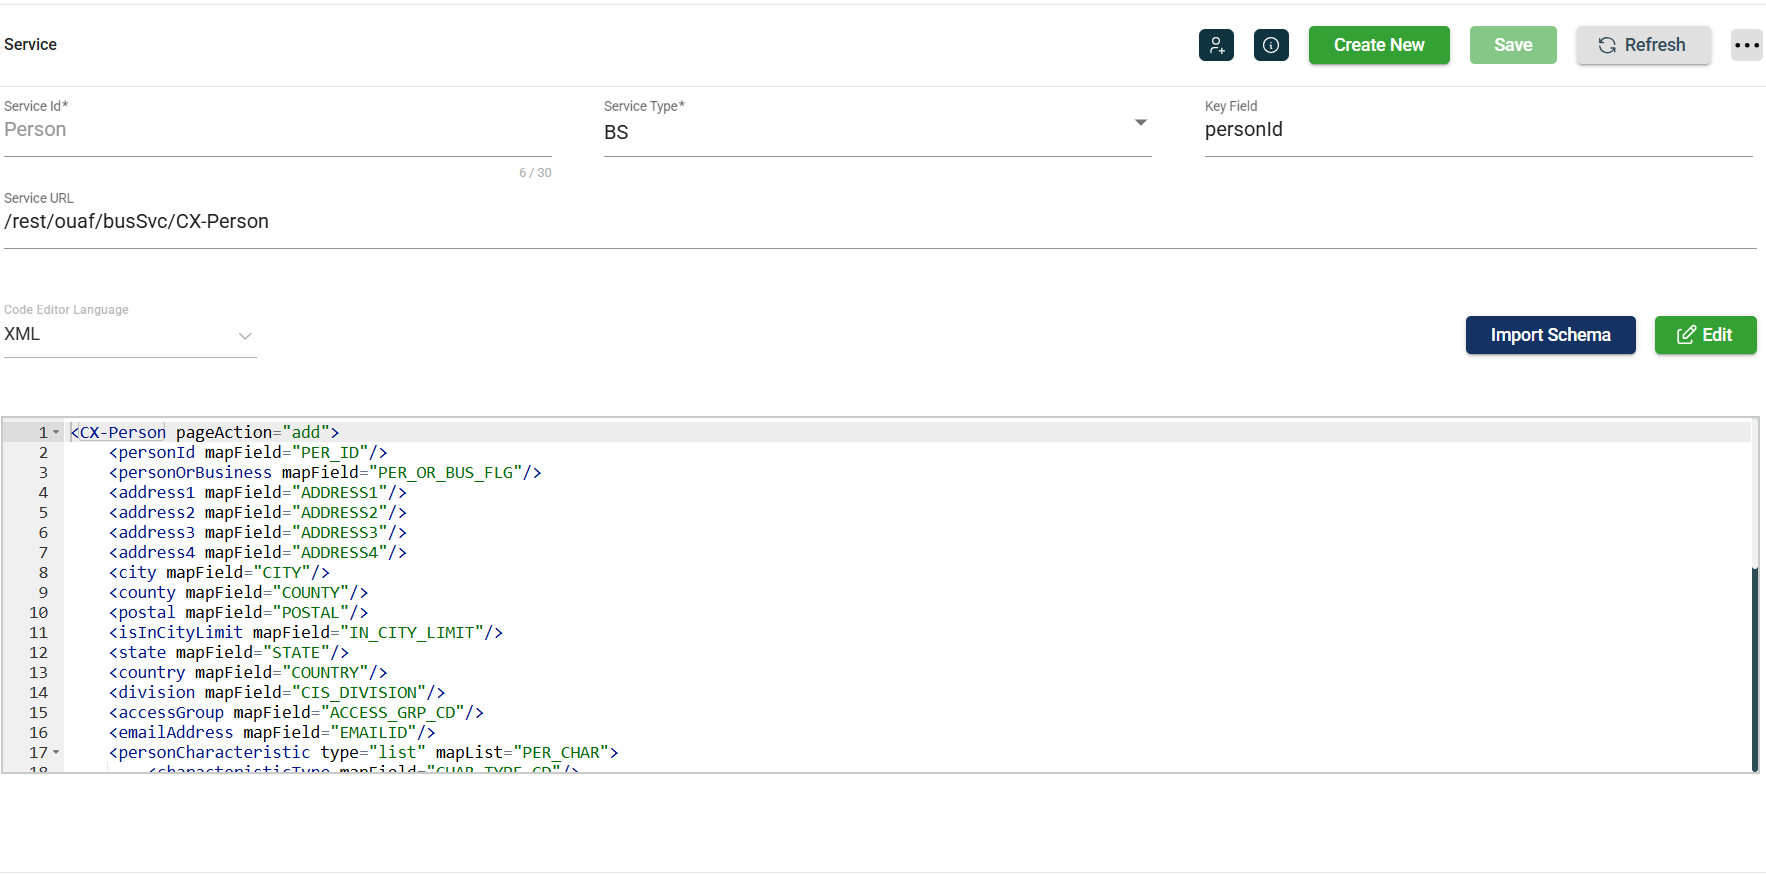Expand the Service Type dropdown
The width and height of the screenshot is (1766, 875).
click(x=1140, y=123)
